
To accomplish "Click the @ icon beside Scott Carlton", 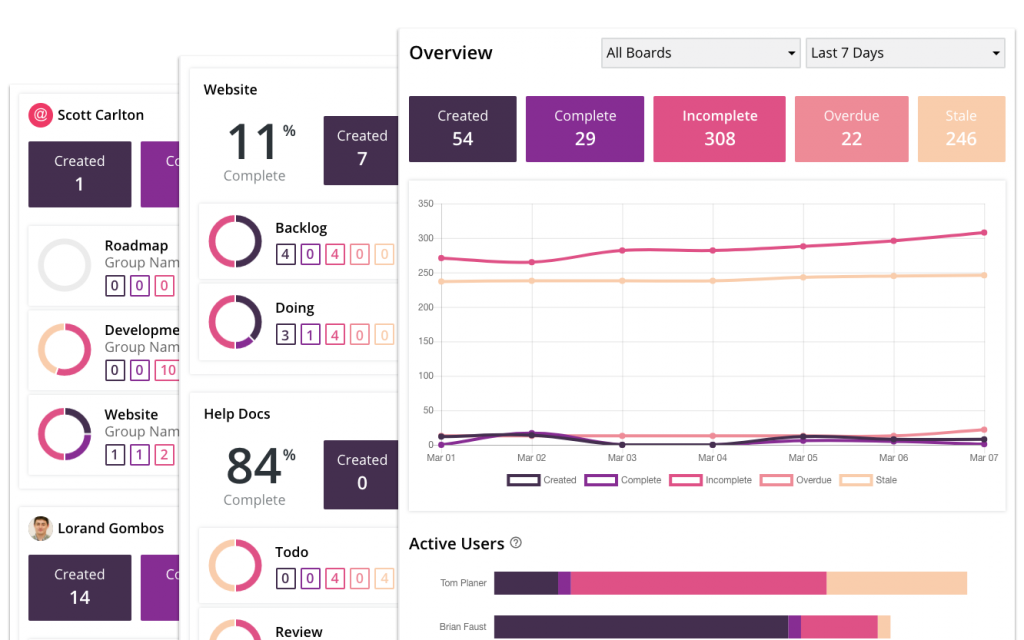I will [39, 115].
